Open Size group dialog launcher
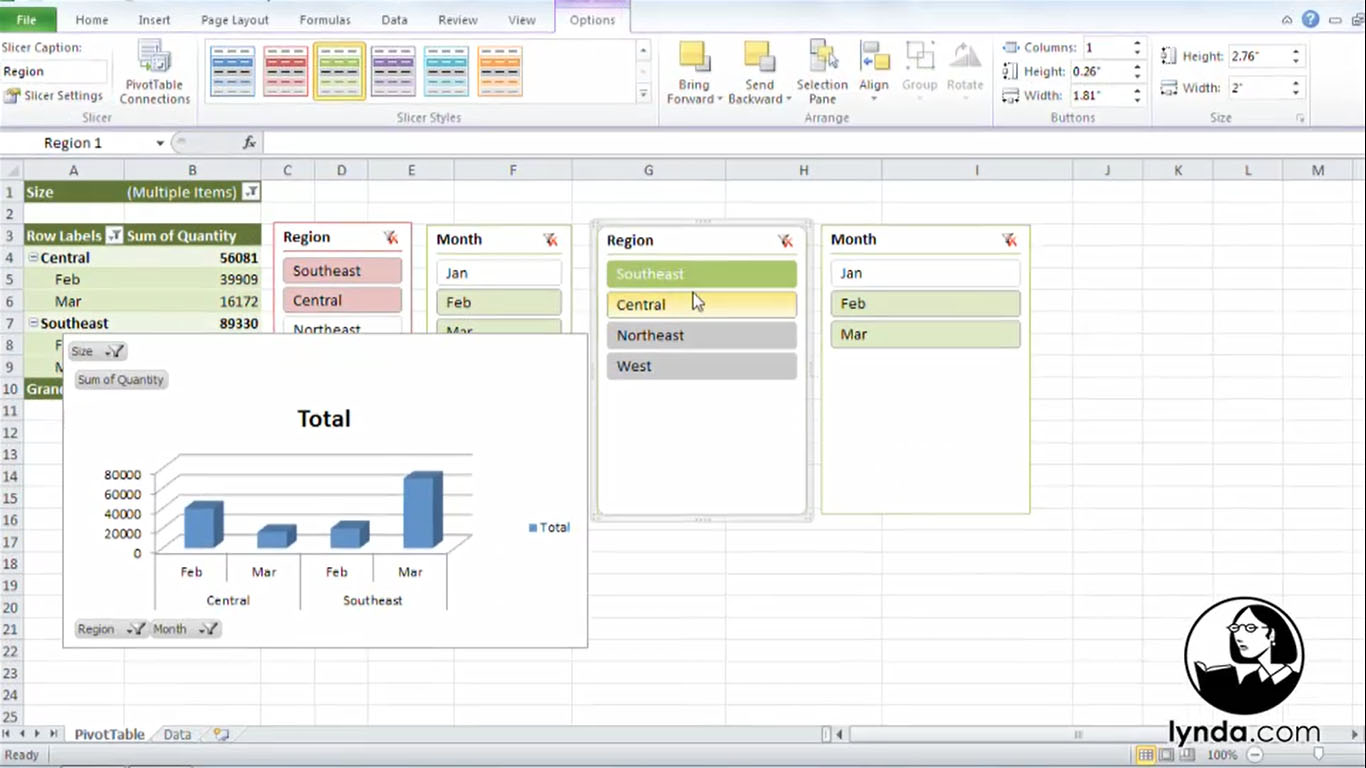Screen dimensions: 1366x768 [x=1301, y=119]
